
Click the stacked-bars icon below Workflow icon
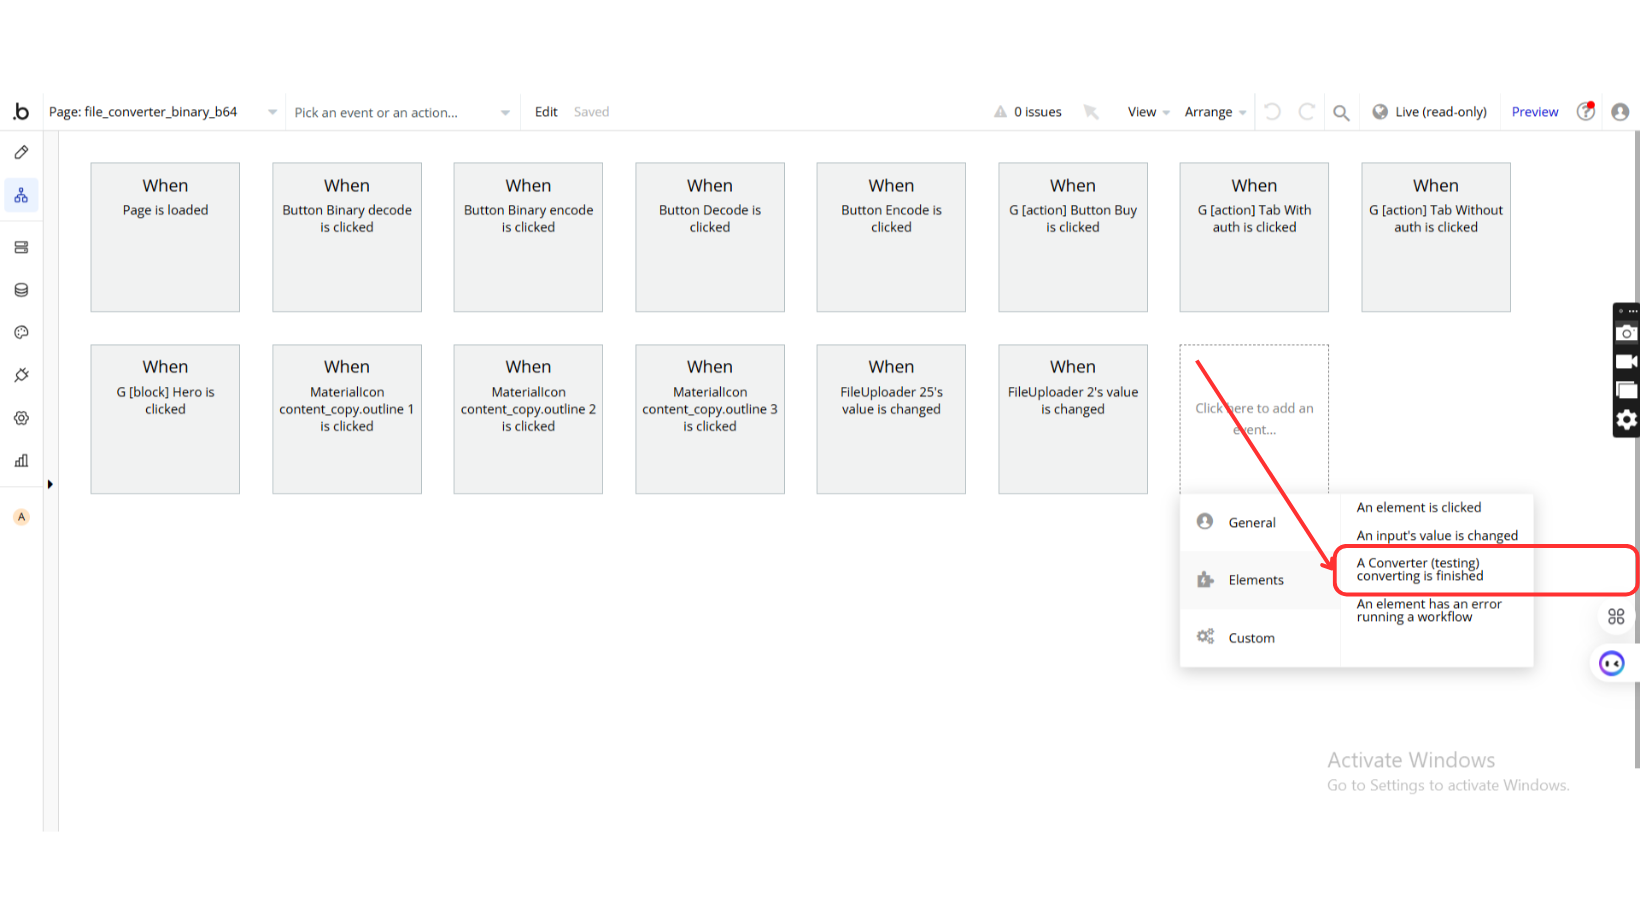21,247
